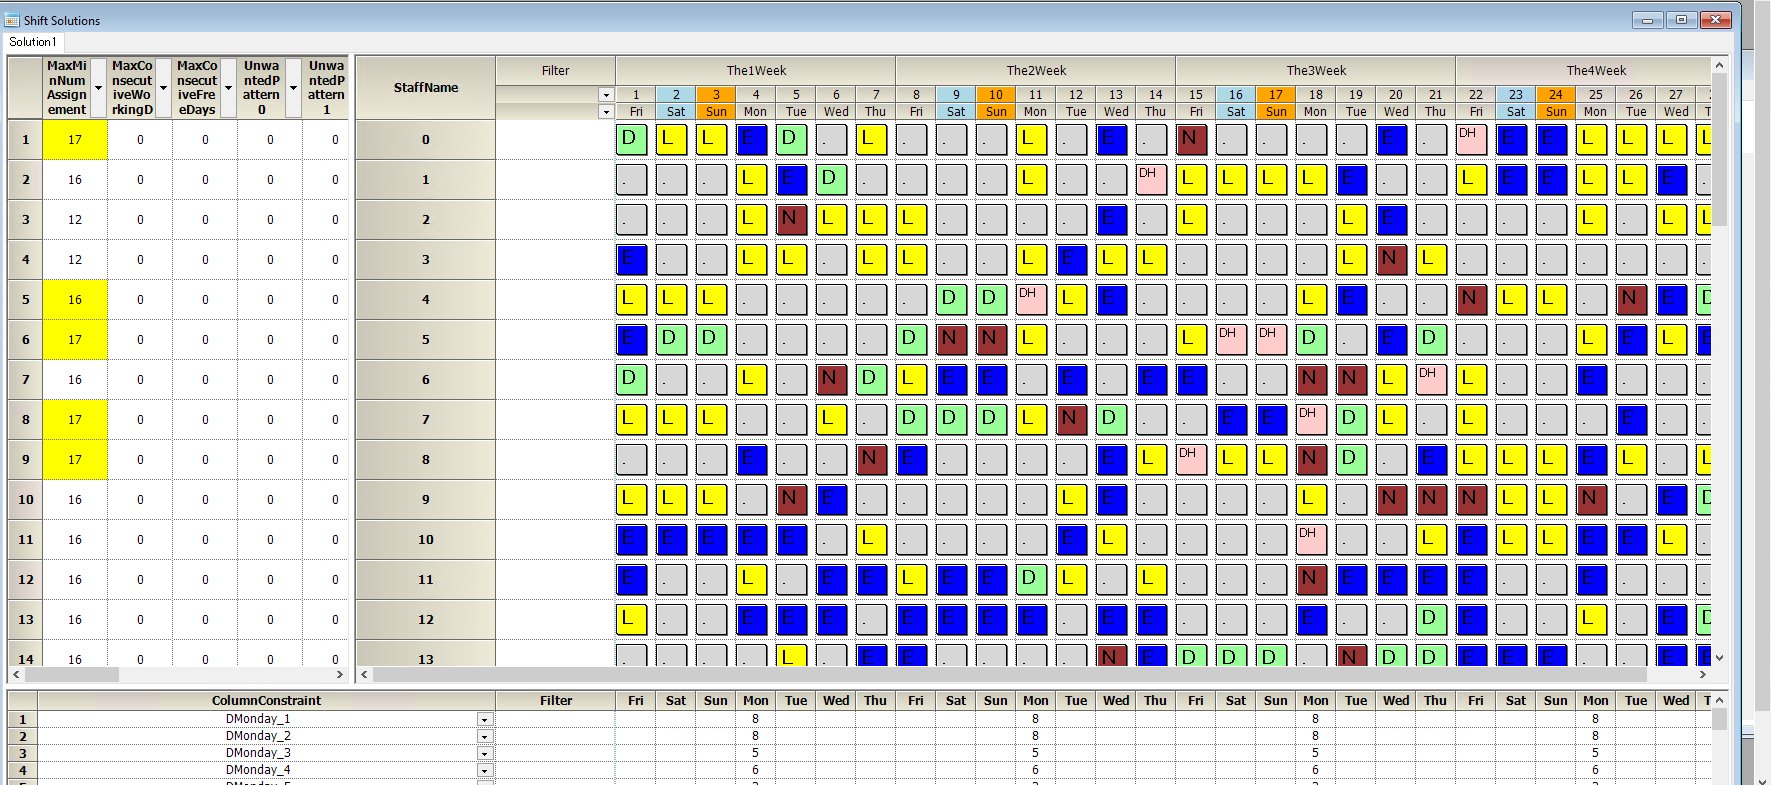
Task: Click staff 0 green D shift on day 1
Action: point(631,139)
